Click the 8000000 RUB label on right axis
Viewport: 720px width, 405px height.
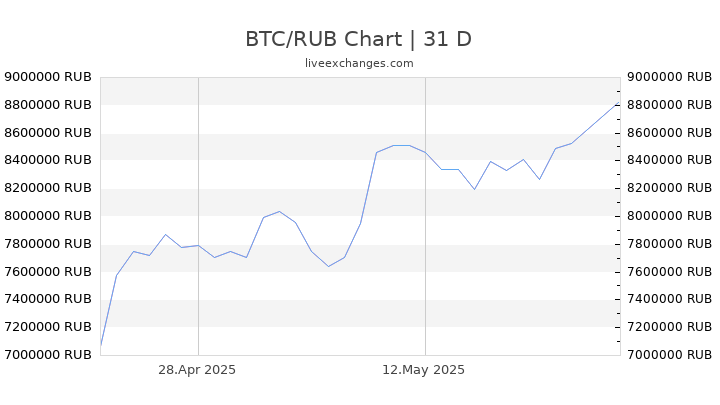pyautogui.click(x=669, y=216)
